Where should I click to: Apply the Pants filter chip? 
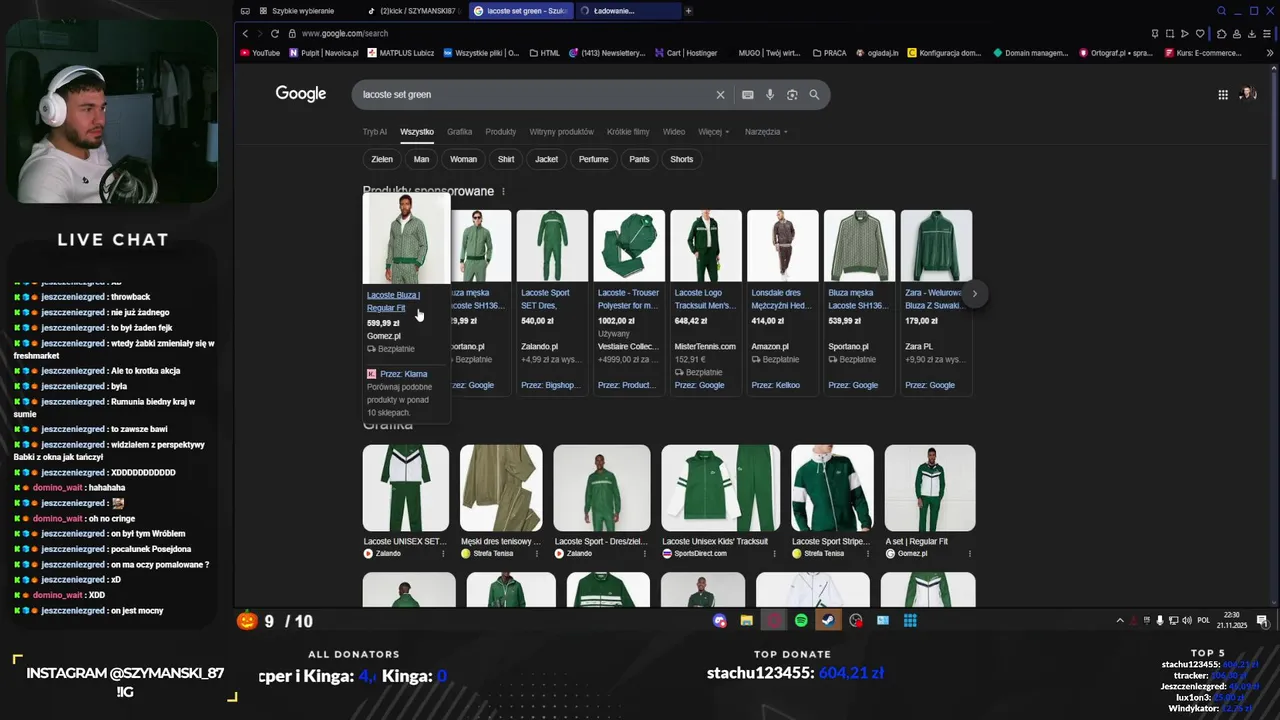pos(639,159)
